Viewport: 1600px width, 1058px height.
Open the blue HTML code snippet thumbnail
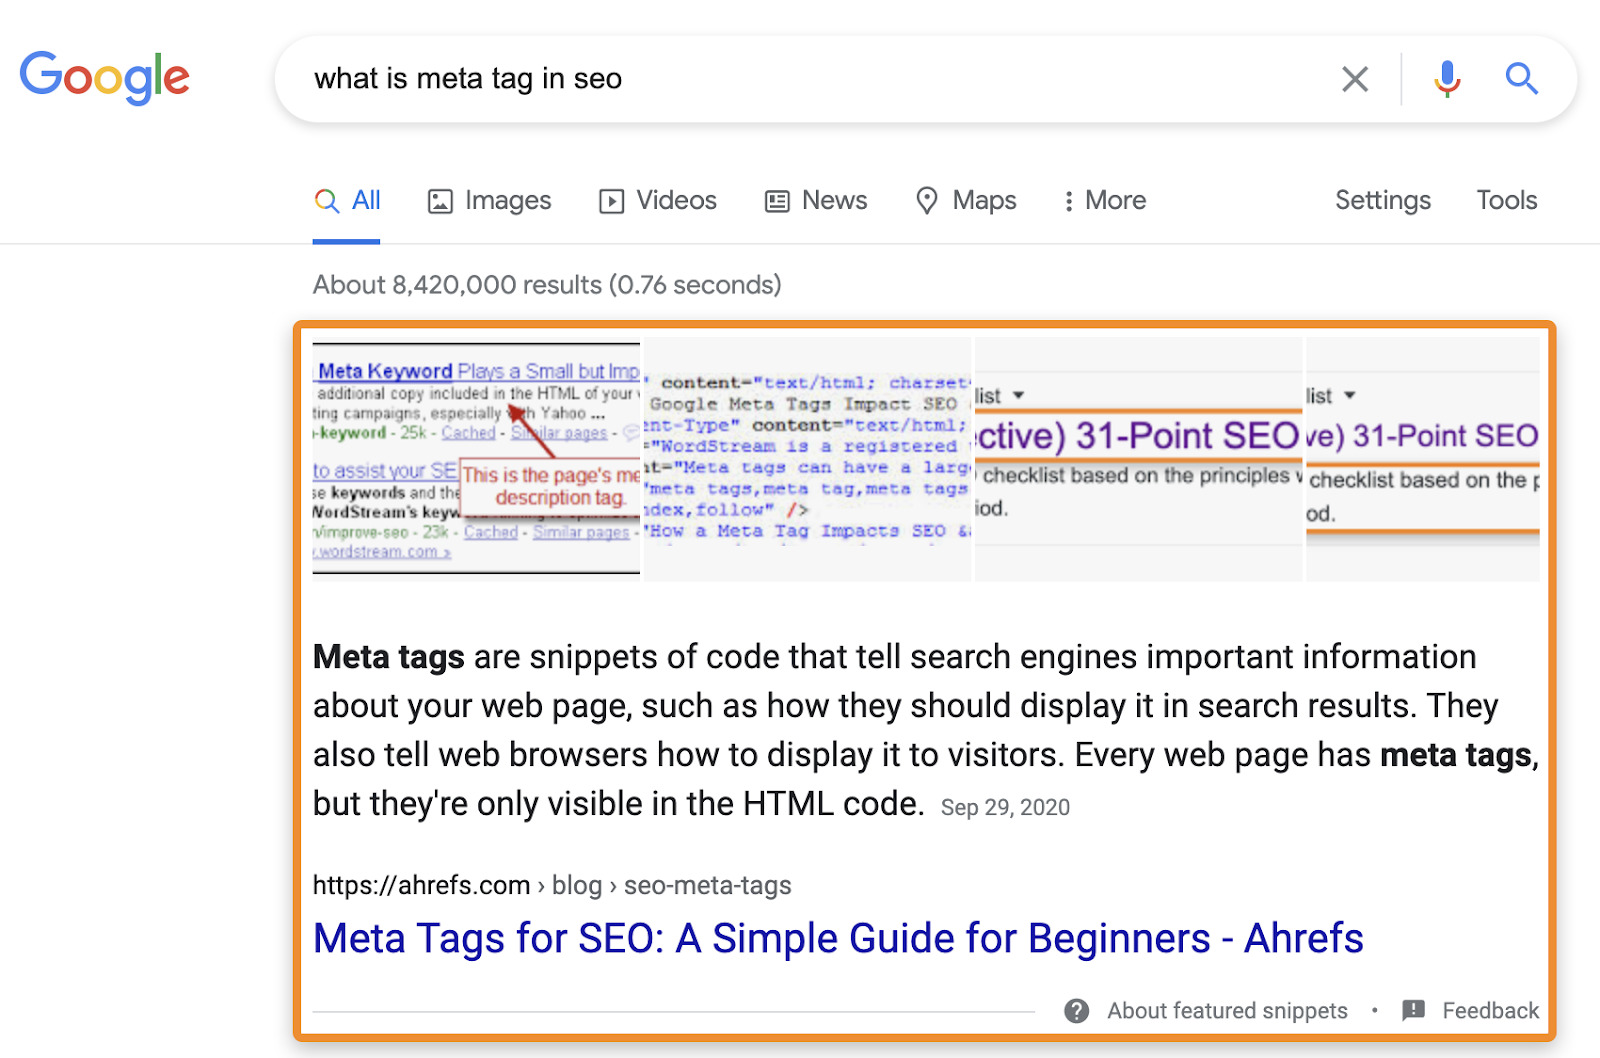807,459
